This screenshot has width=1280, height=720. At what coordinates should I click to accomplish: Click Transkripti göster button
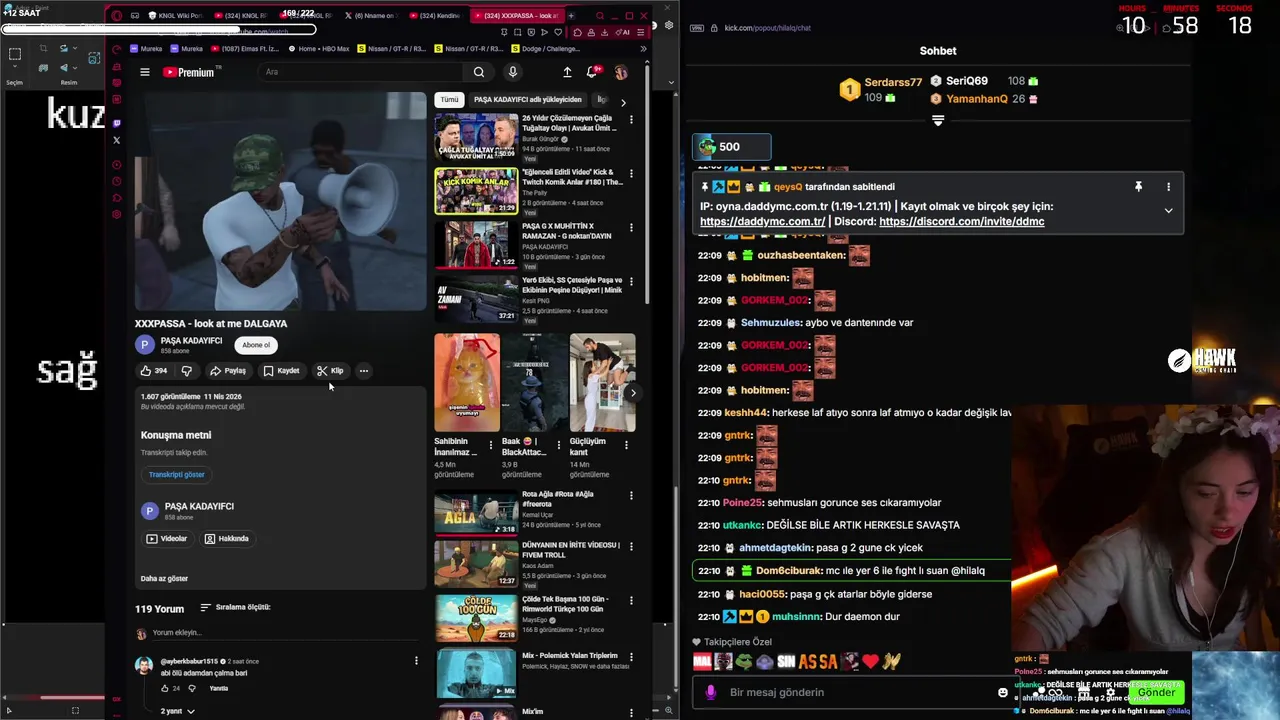tap(177, 475)
